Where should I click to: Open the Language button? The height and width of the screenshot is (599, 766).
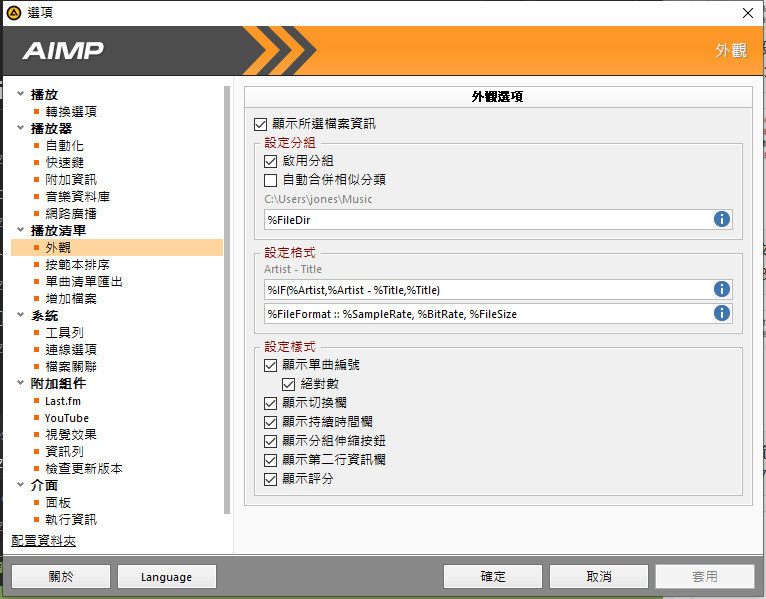[x=167, y=577]
